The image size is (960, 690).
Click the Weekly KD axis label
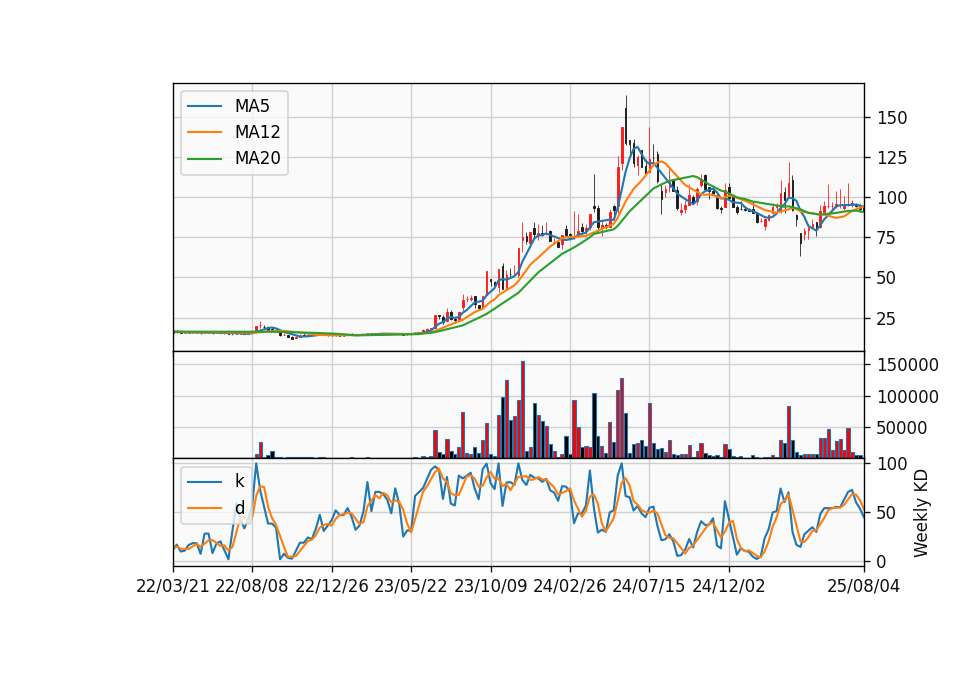pyautogui.click(x=920, y=513)
